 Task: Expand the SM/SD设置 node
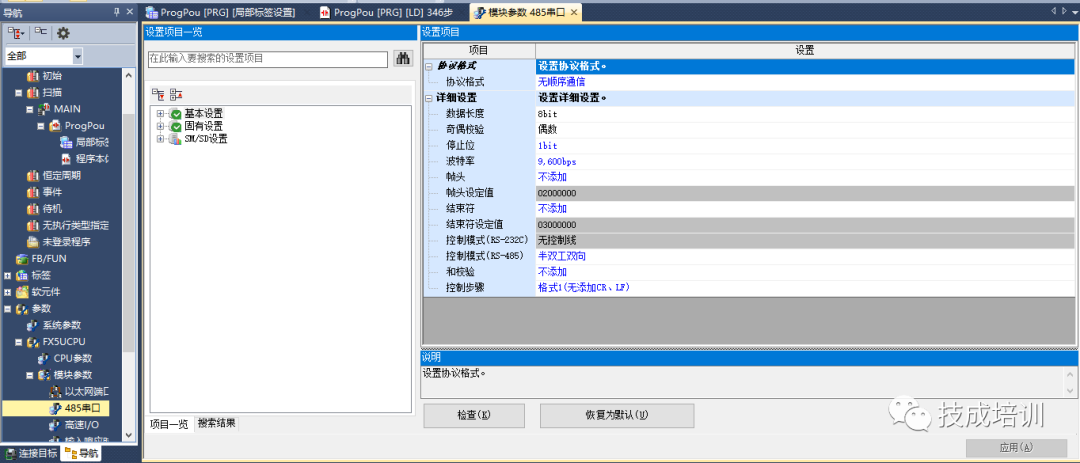point(160,138)
